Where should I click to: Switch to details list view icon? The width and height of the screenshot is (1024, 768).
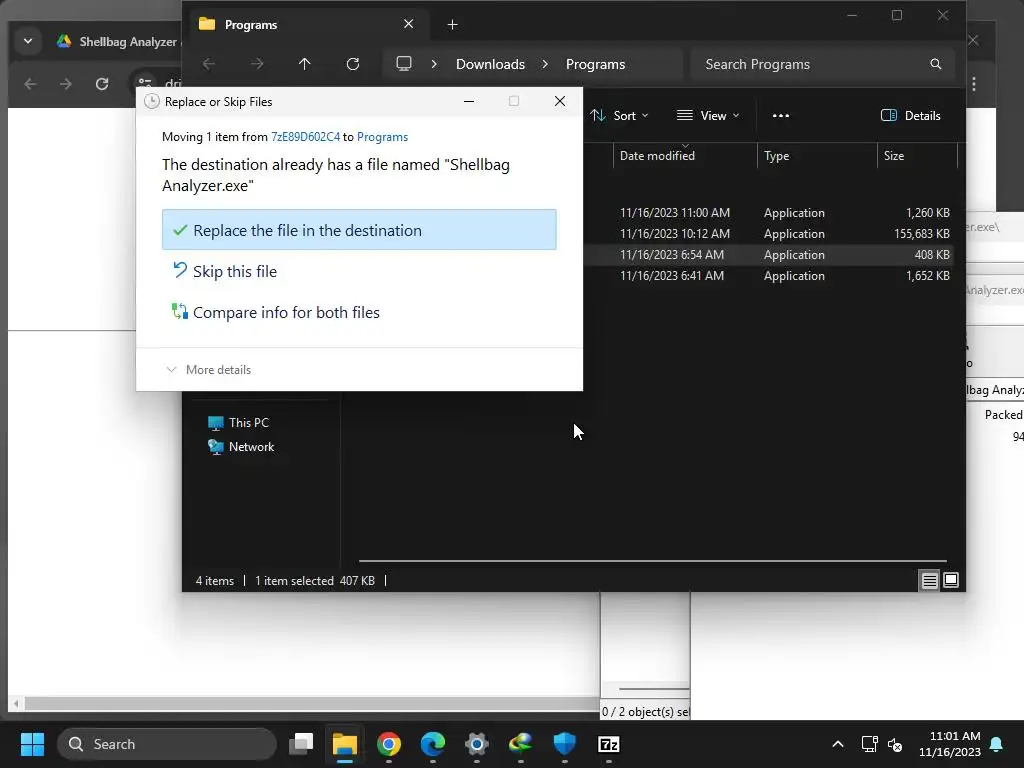tap(929, 580)
